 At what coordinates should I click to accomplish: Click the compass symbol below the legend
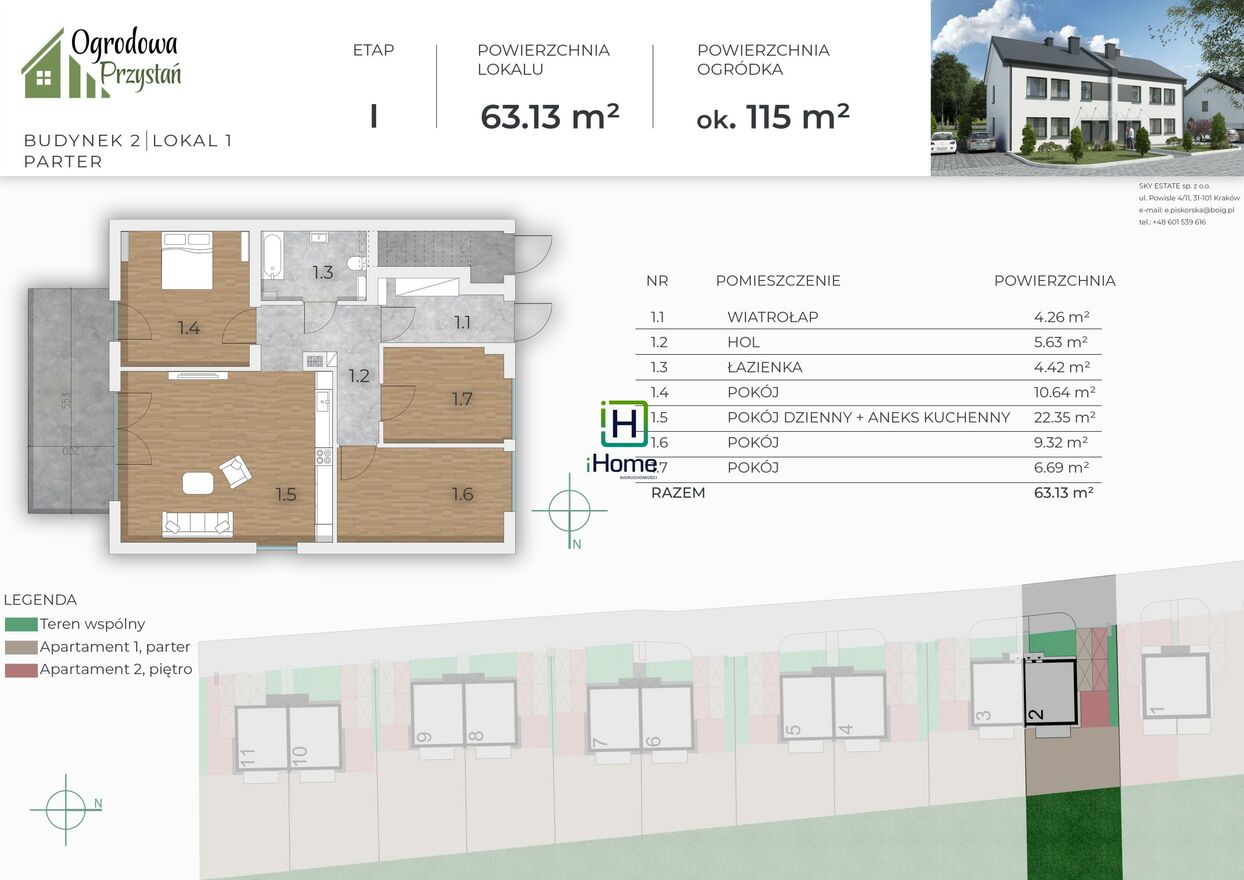click(x=66, y=805)
